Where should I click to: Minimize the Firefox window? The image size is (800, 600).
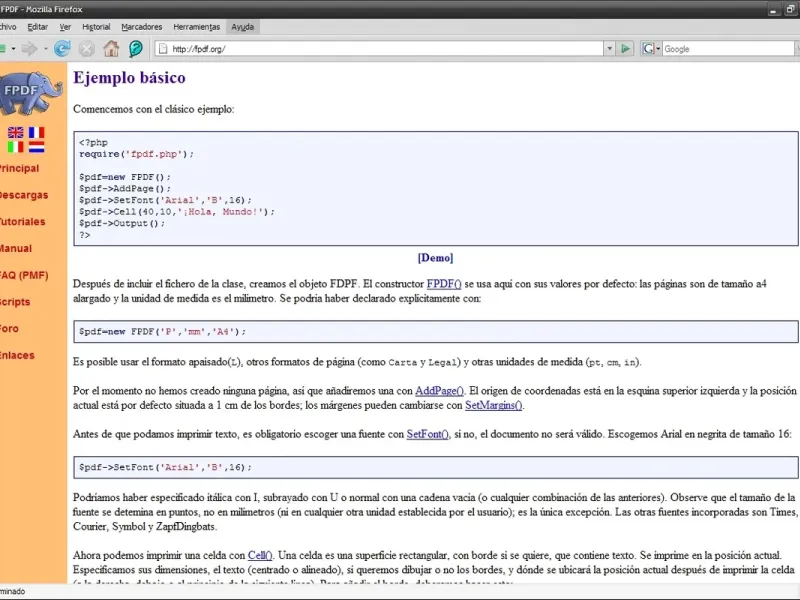coord(774,9)
